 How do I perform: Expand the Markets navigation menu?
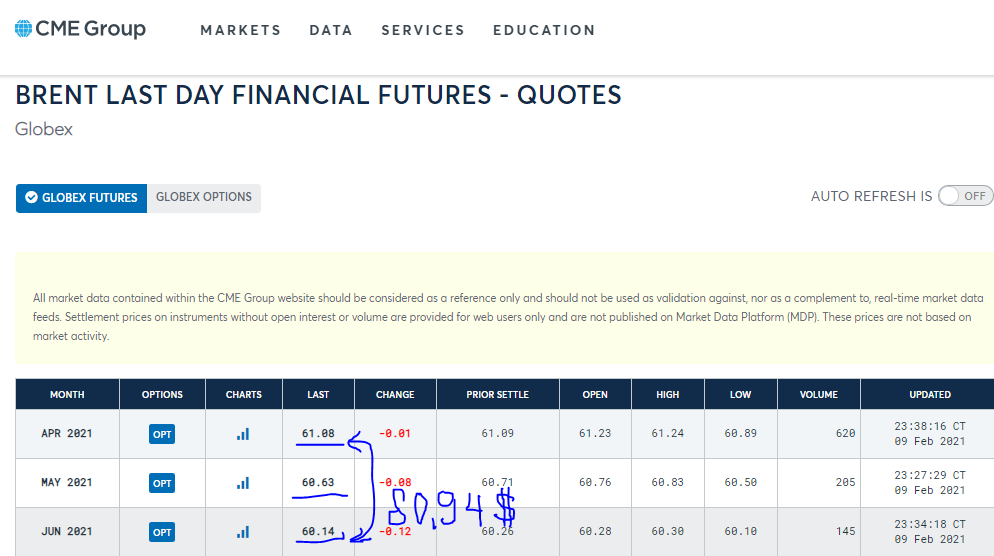(x=240, y=30)
